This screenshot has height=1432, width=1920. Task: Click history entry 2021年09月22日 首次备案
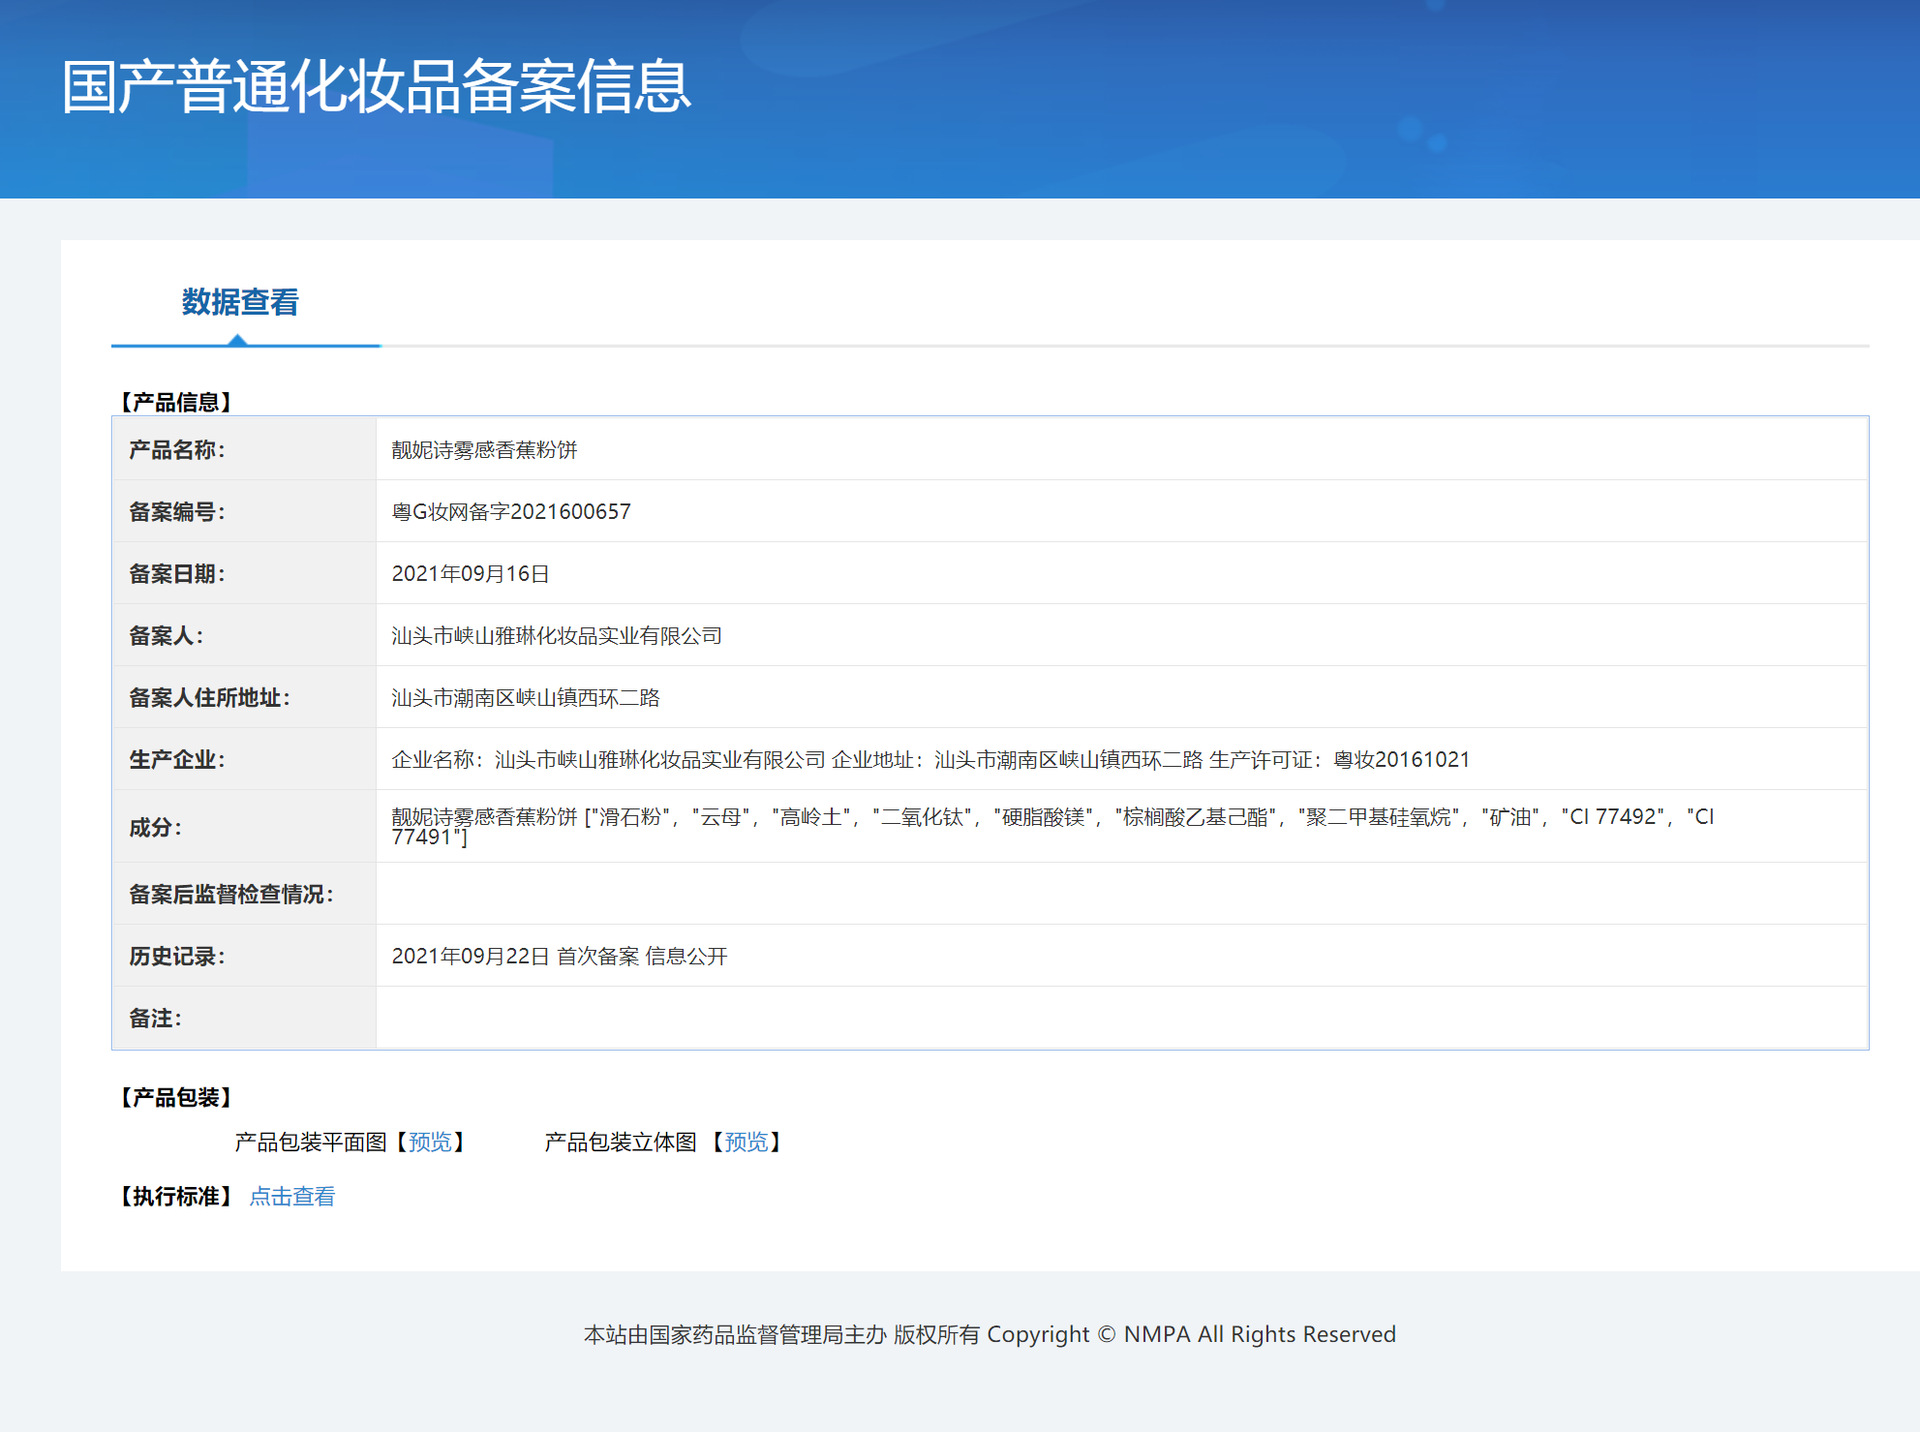coord(559,956)
